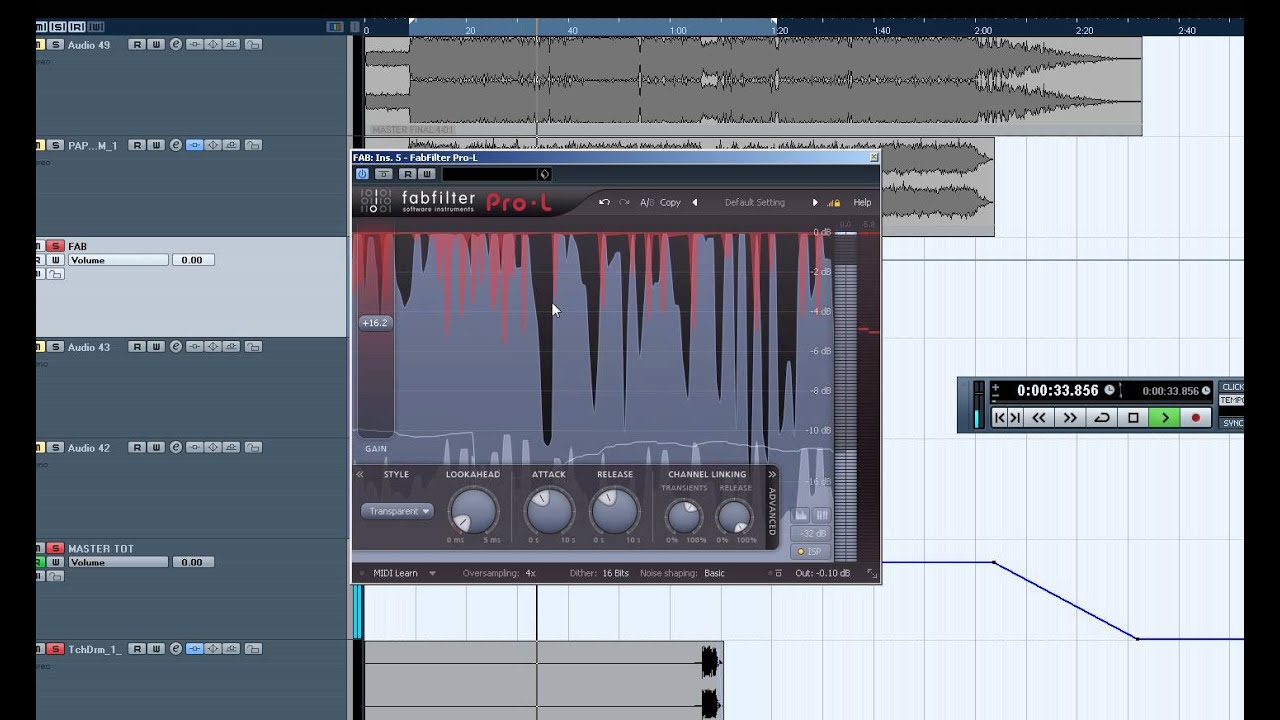Click the Transients channel linking knob
Image resolution: width=1280 pixels, height=720 pixels.
[684, 516]
